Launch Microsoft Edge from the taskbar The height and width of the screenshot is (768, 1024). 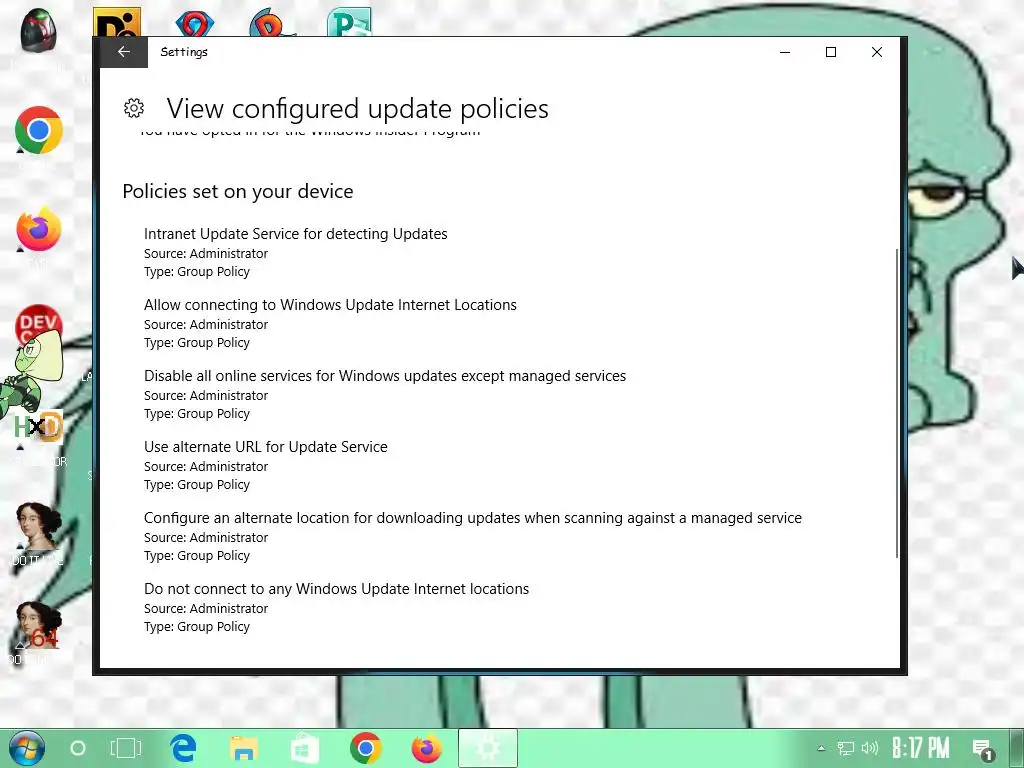tap(183, 748)
